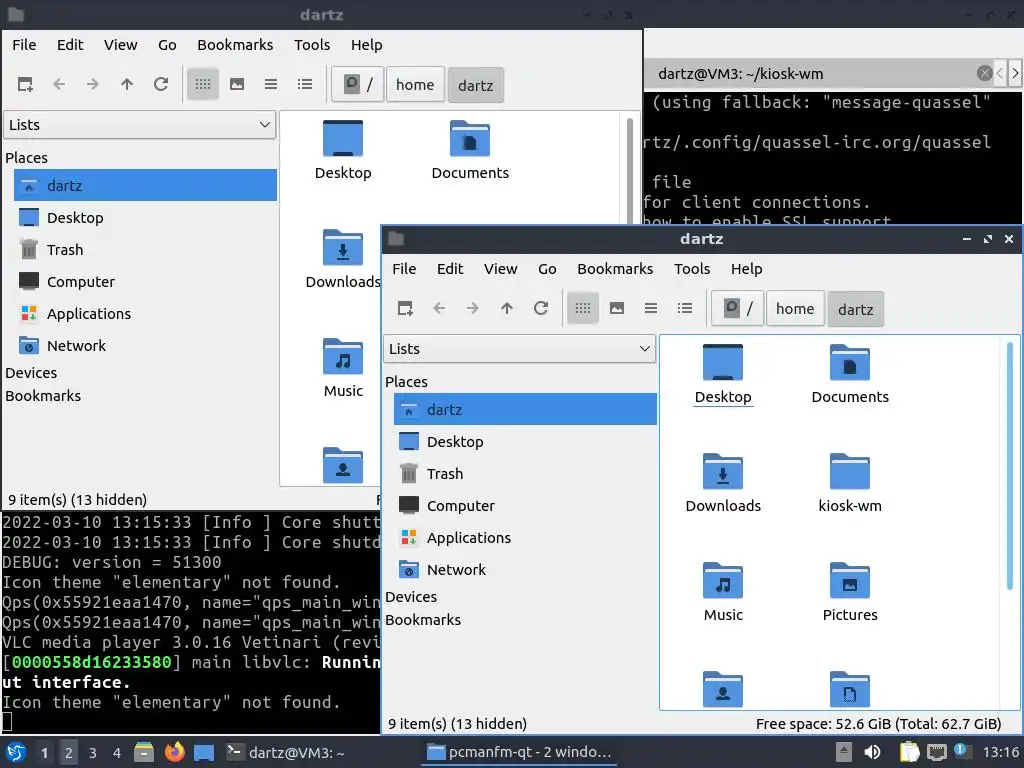Screen dimensions: 1024x768
Task: Go up a folder in front window
Action: coord(507,308)
